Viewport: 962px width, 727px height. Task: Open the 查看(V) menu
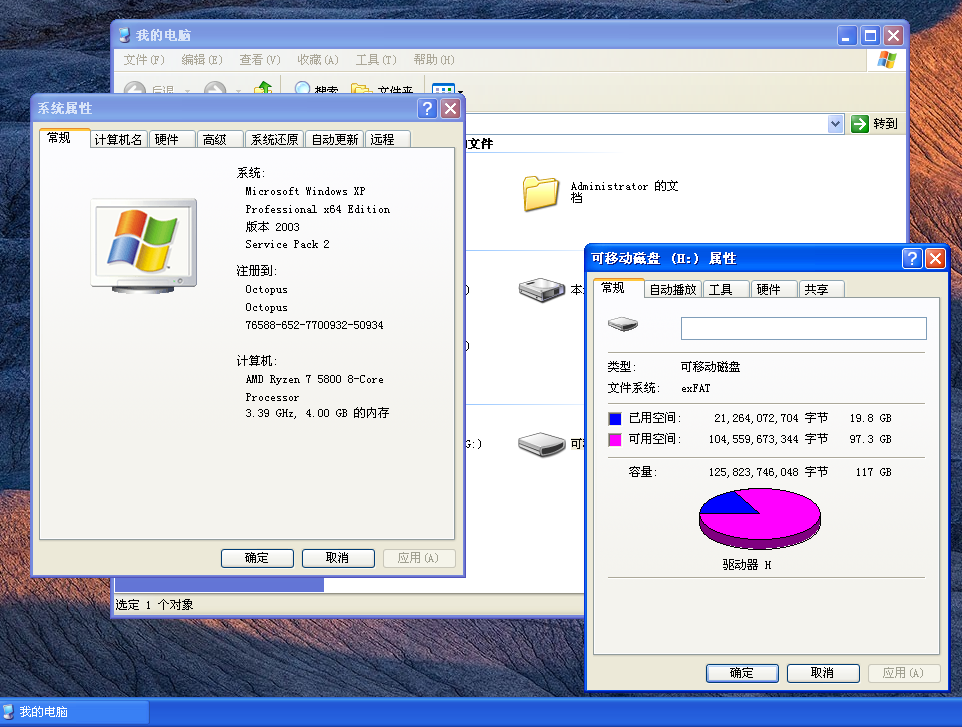point(260,60)
